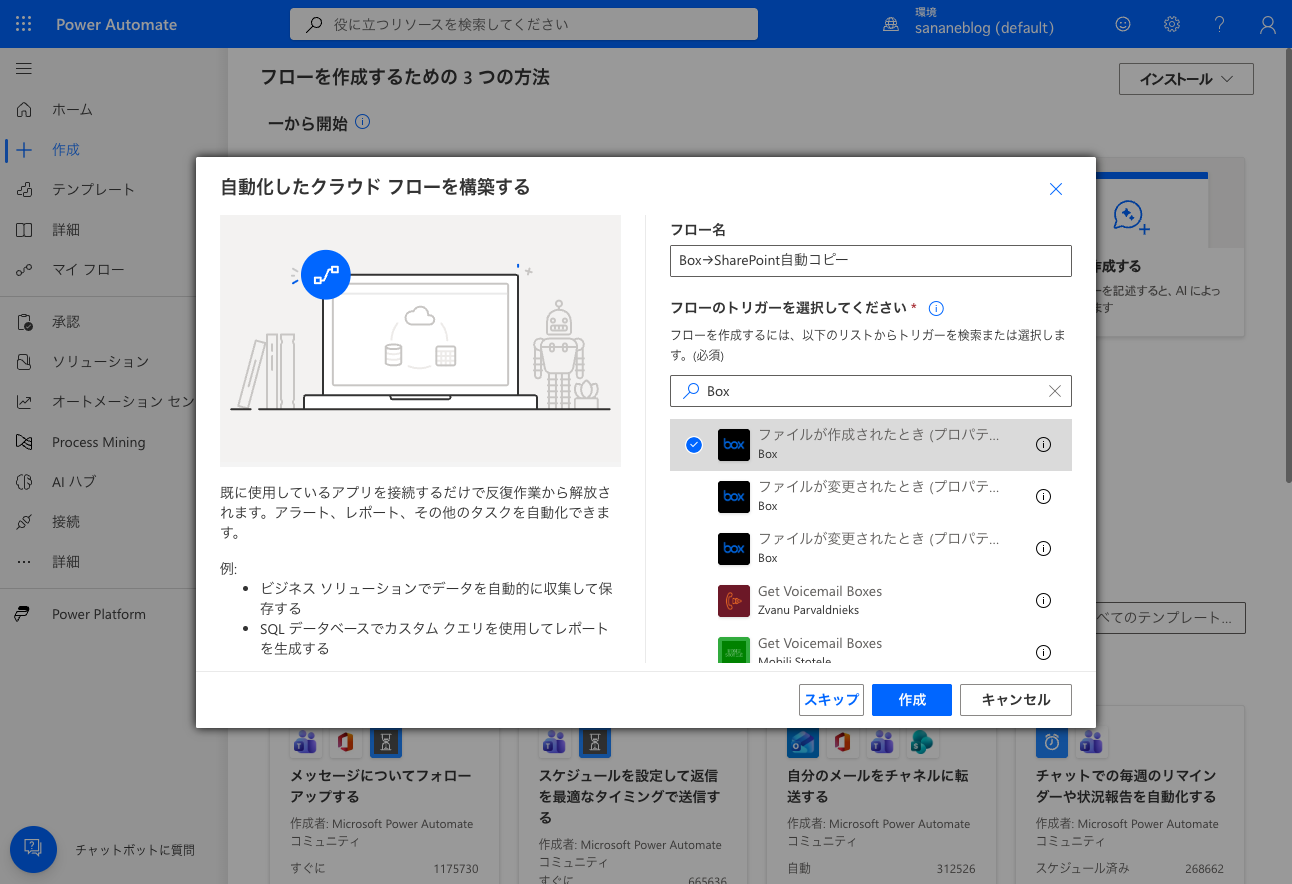This screenshot has height=884, width=1292.
Task: Show info for Zvanu Parvaldnieks trigger
Action: coord(1043,601)
